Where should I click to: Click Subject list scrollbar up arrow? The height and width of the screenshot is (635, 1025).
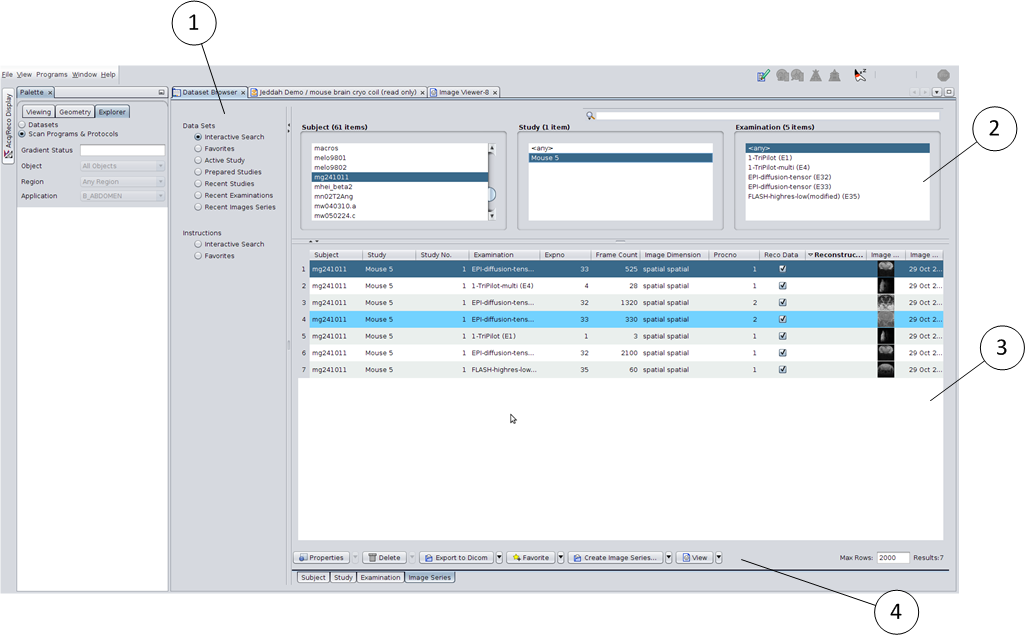coord(492,148)
